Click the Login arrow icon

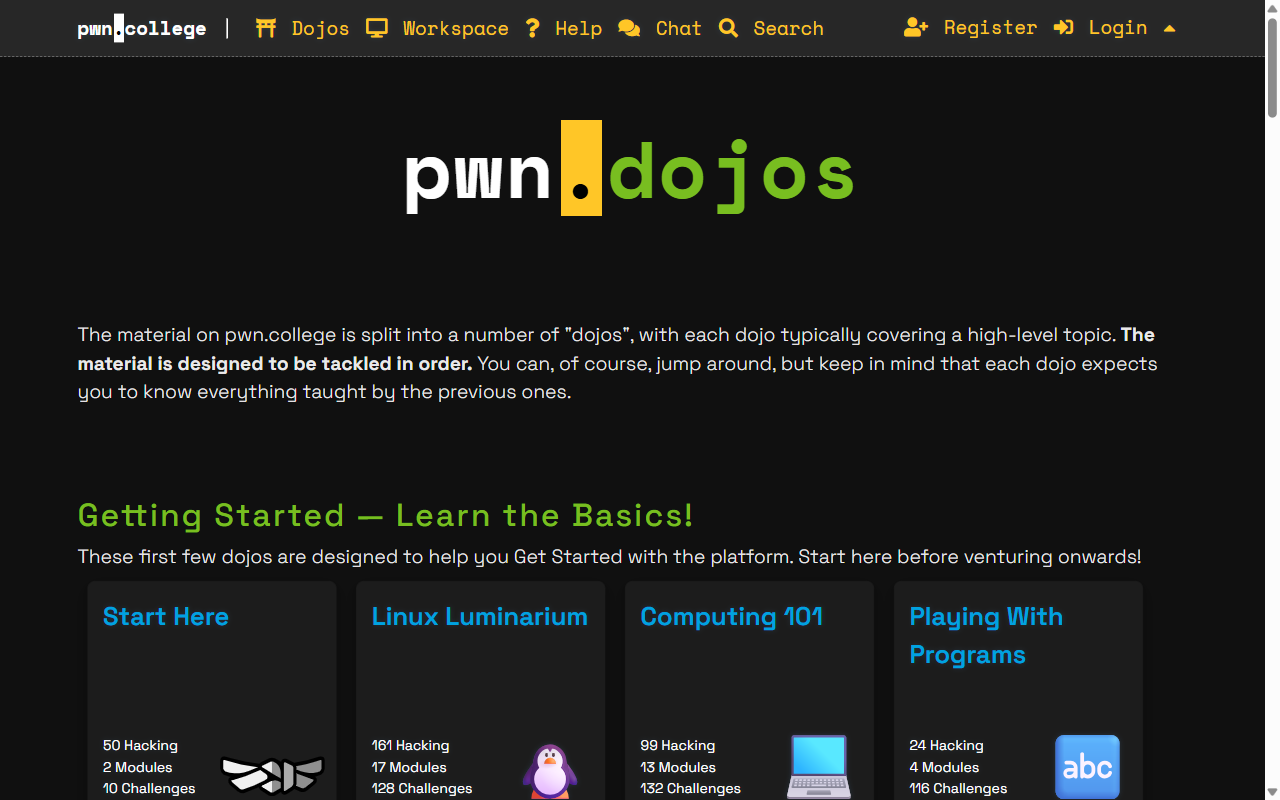coord(1064,28)
